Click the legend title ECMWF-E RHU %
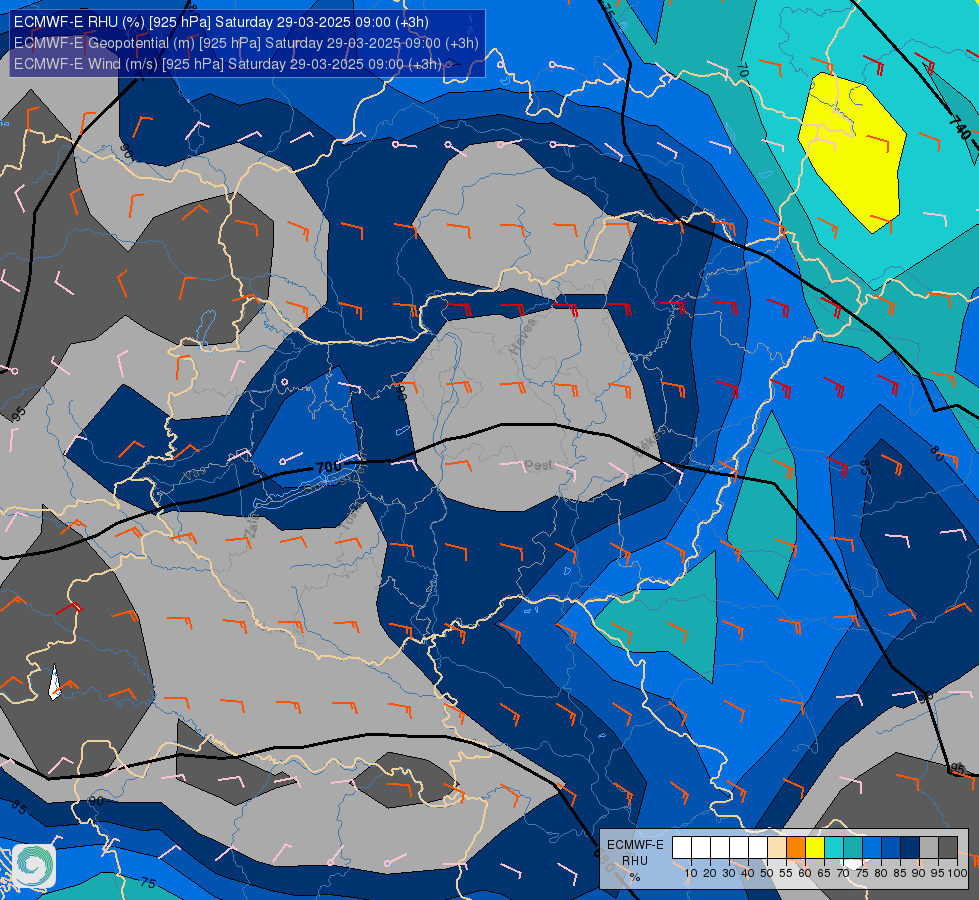This screenshot has width=979, height=900. tap(635, 861)
